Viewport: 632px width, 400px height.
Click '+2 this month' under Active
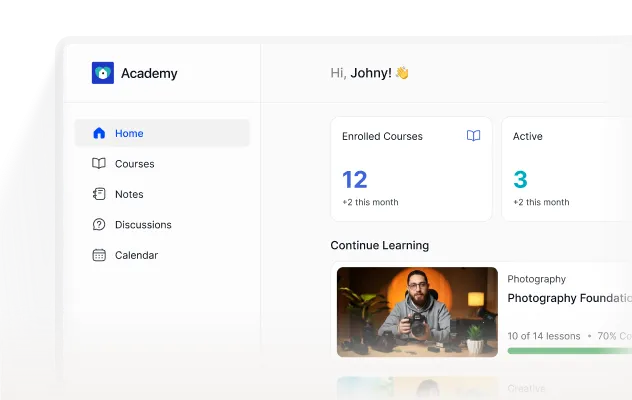541,202
